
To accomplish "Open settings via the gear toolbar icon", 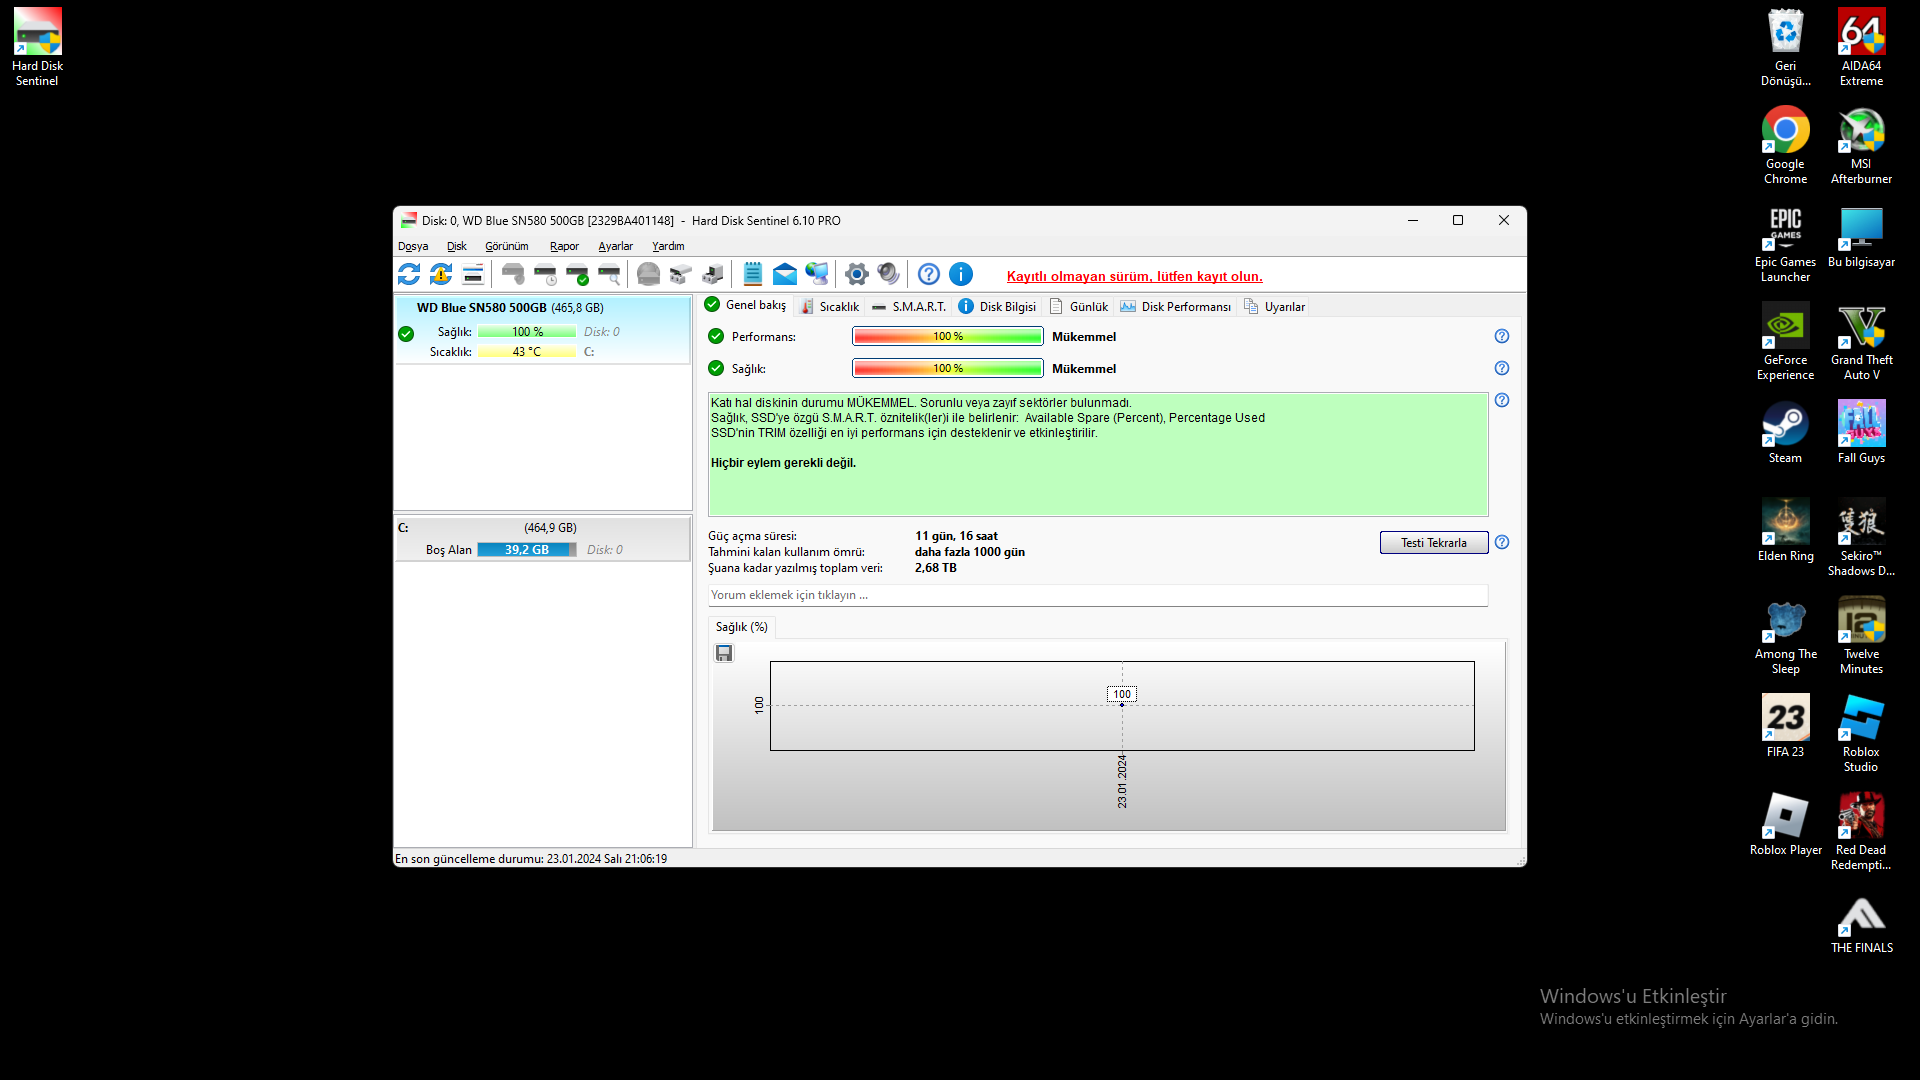I will tap(856, 274).
